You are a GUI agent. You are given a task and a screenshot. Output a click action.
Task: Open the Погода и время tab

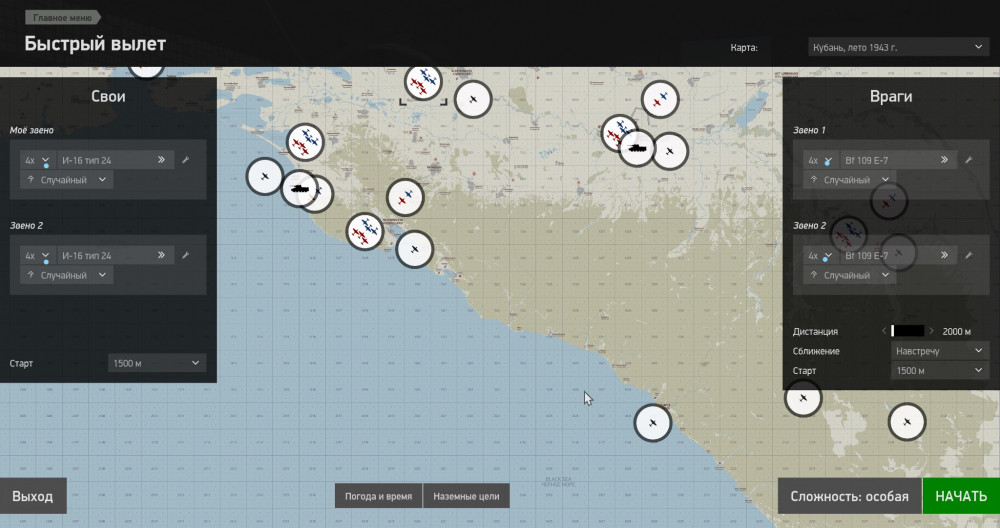click(378, 496)
